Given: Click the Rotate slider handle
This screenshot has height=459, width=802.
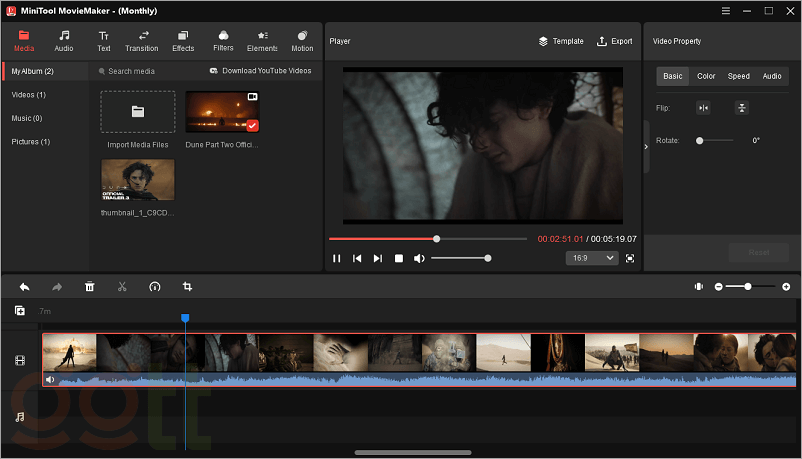Looking at the screenshot, I should click(x=700, y=141).
